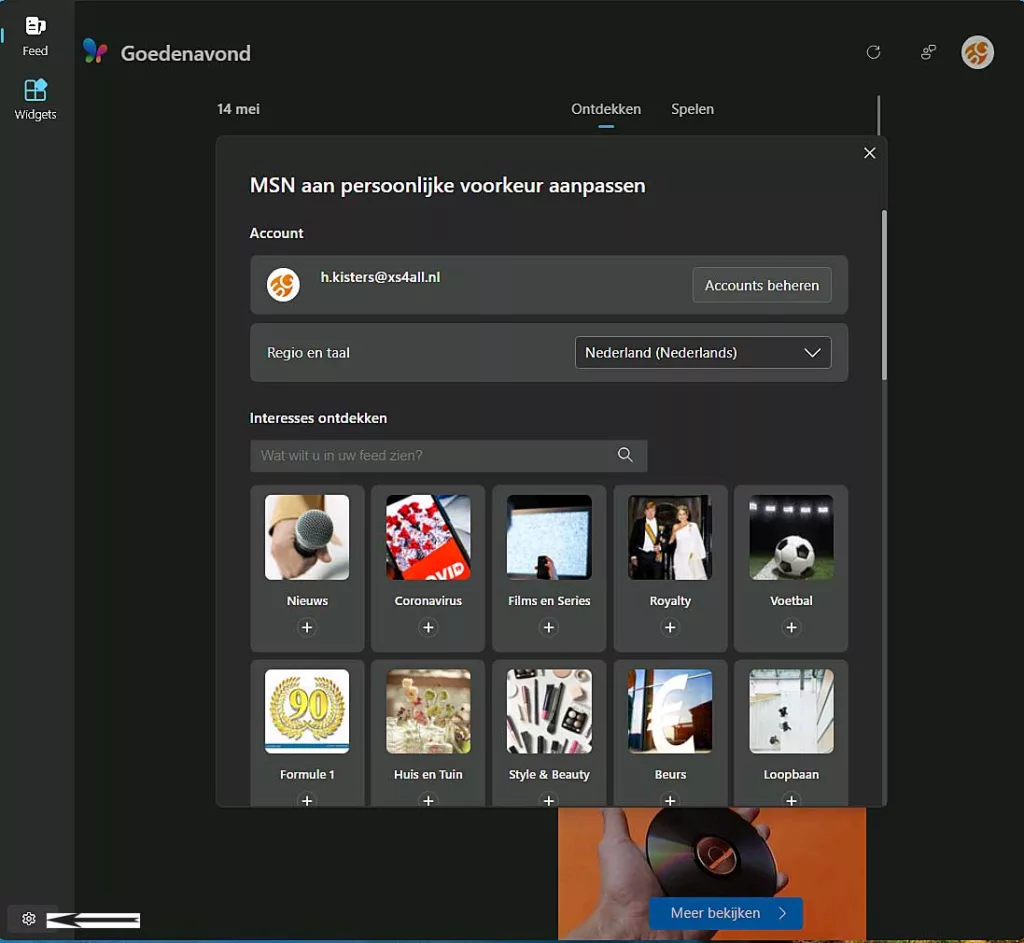Switch to the Ontdekken tab
Image resolution: width=1024 pixels, height=943 pixels.
[x=606, y=109]
